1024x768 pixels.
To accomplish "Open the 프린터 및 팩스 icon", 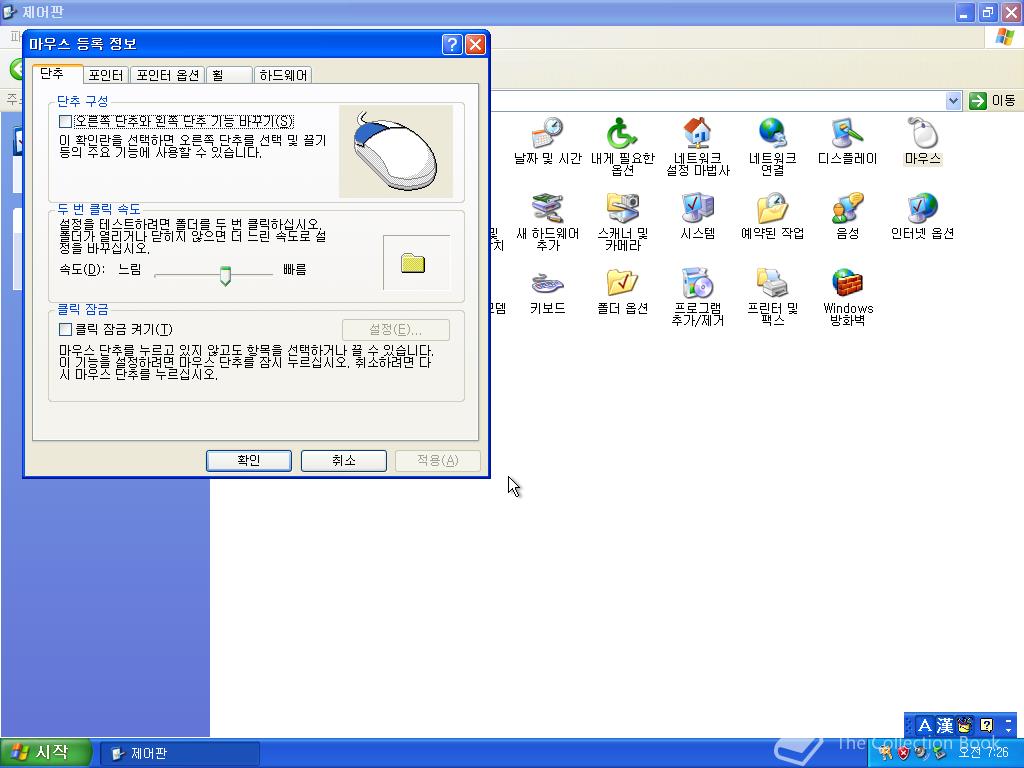I will point(773,297).
